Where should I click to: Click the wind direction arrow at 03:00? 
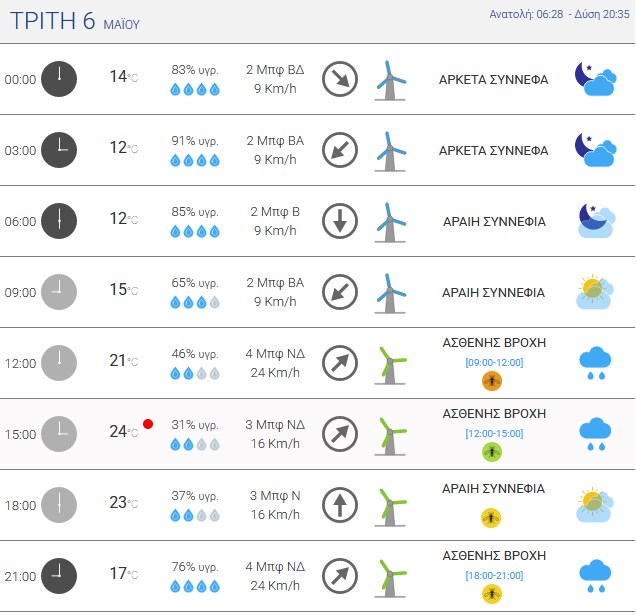340,150
